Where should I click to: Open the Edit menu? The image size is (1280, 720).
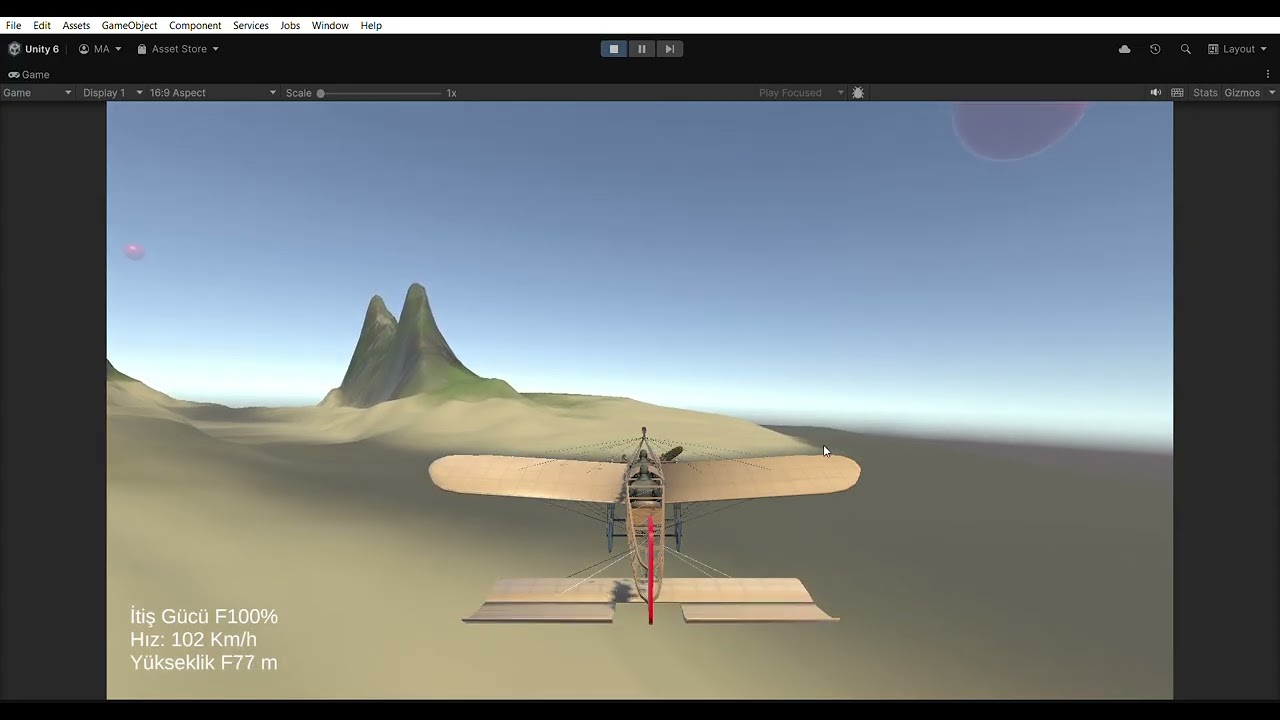[42, 25]
